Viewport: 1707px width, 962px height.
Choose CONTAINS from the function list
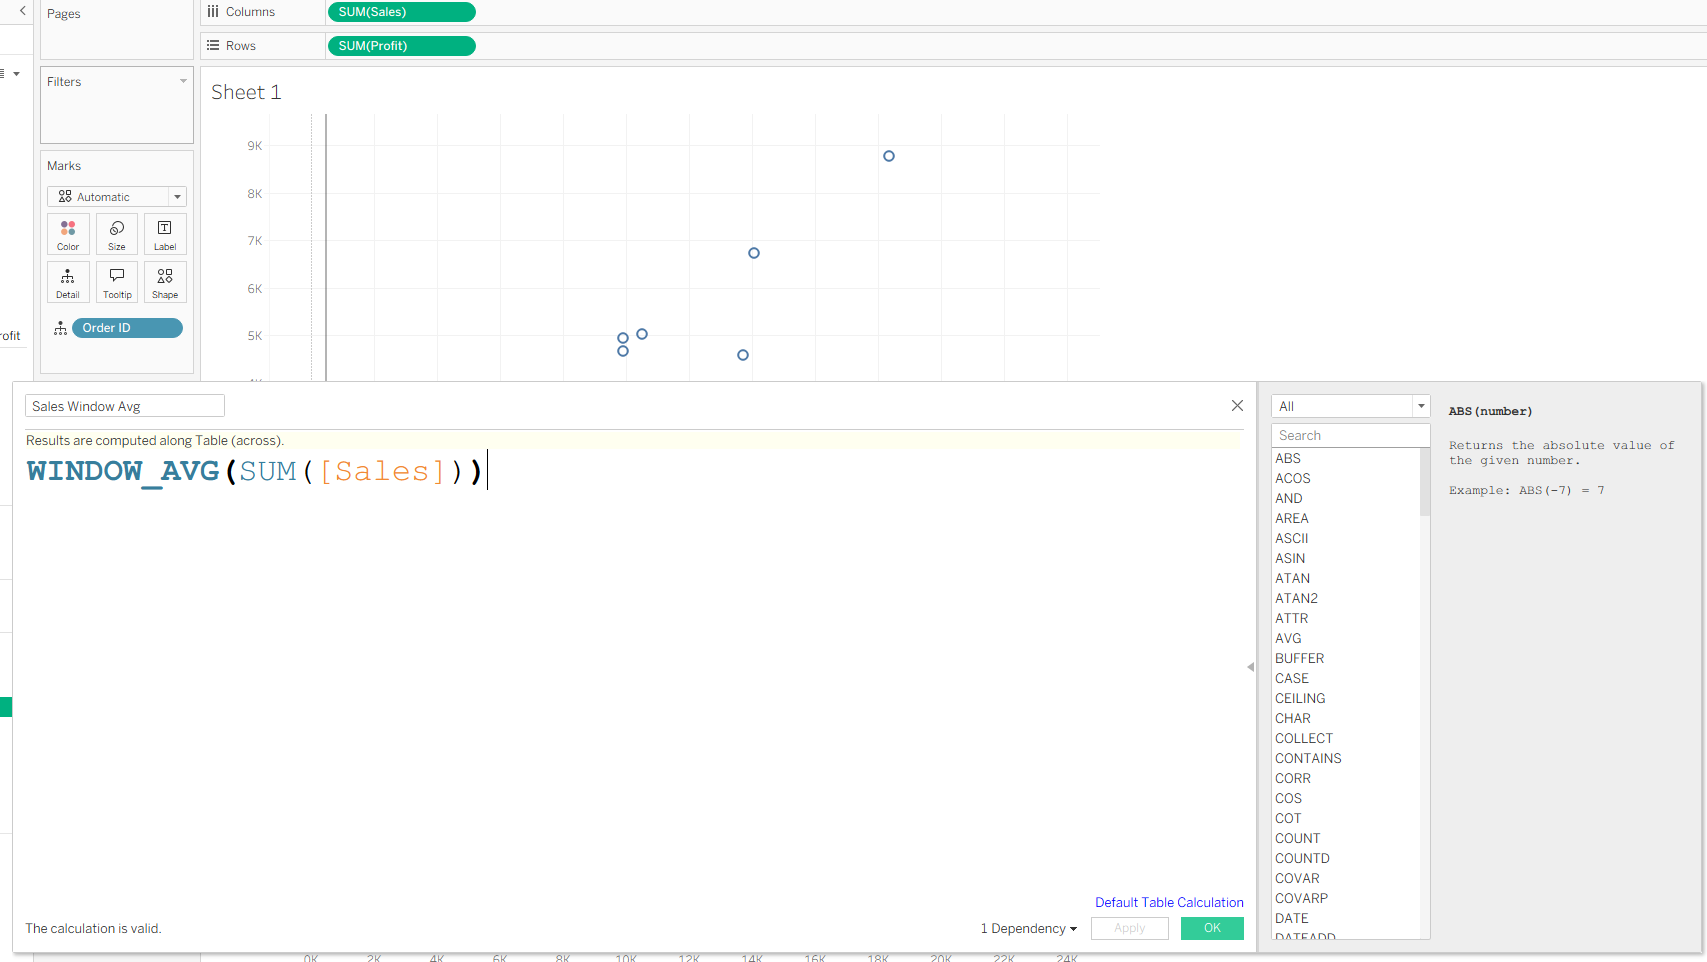click(1308, 758)
